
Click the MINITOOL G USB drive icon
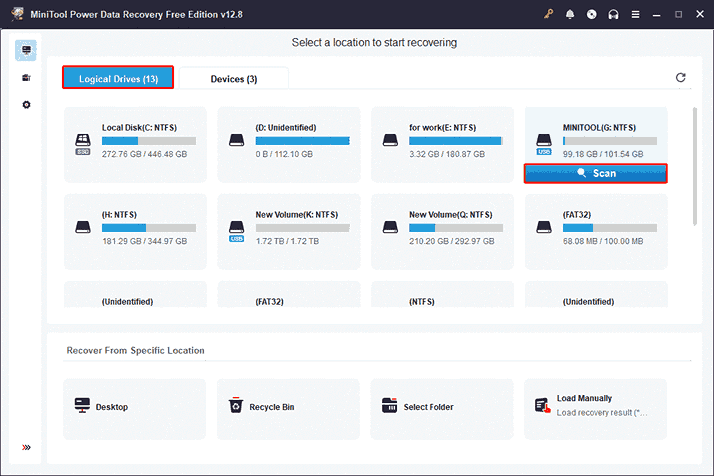coord(544,144)
